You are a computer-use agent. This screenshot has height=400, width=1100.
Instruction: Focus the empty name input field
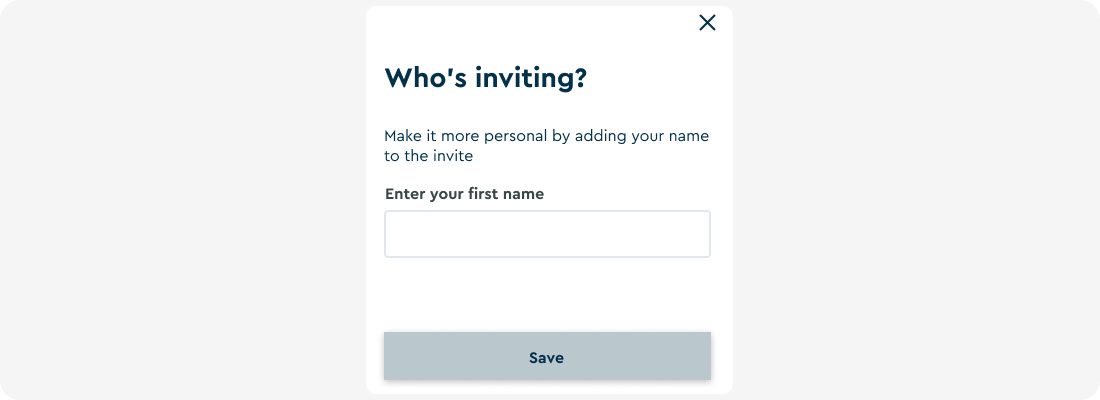coord(547,234)
